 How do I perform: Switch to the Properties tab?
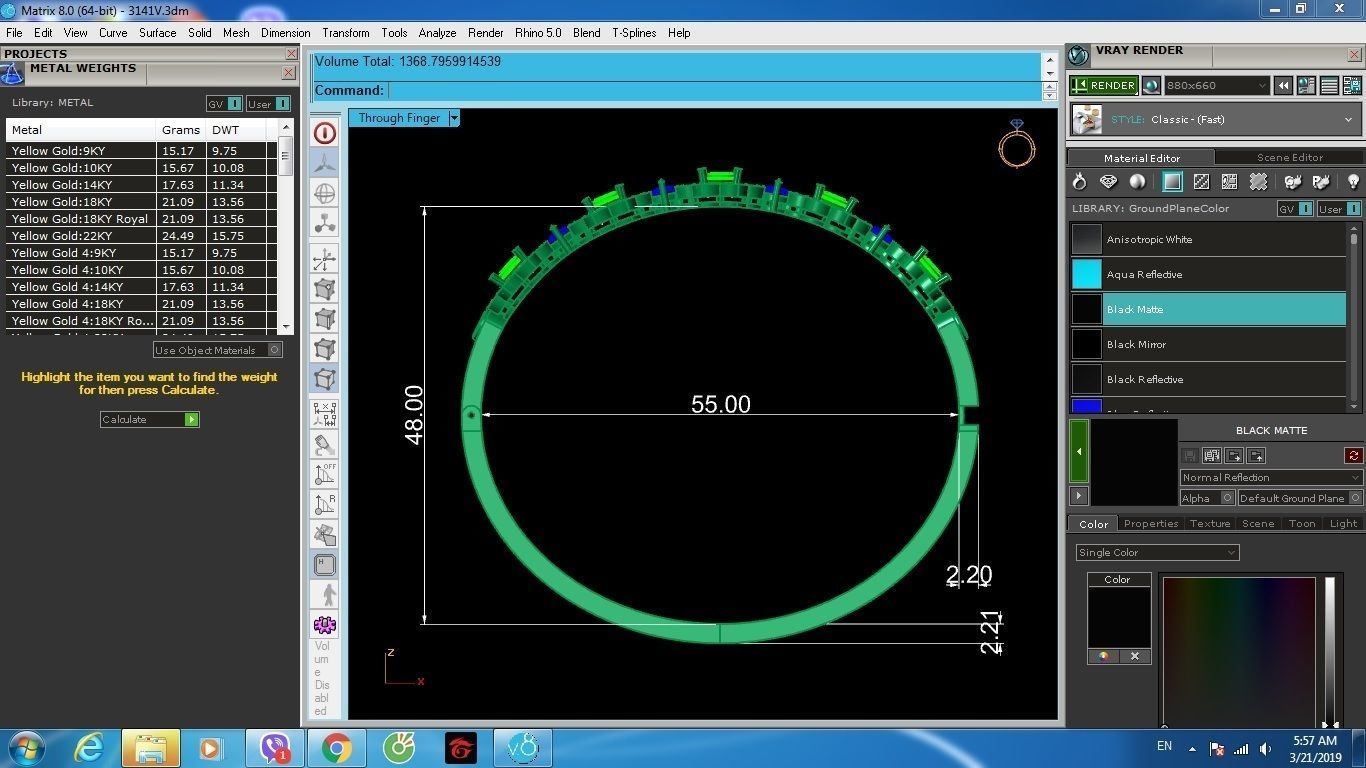coord(1151,523)
